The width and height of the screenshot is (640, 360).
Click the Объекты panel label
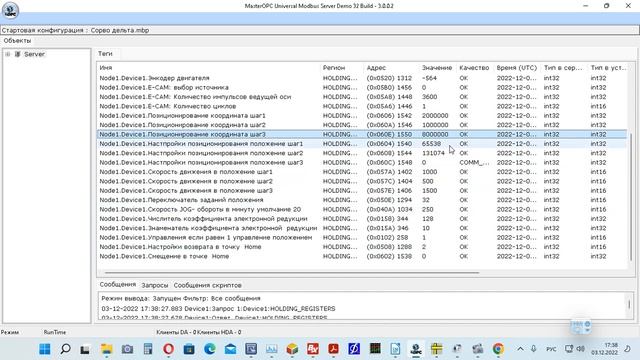point(17,40)
